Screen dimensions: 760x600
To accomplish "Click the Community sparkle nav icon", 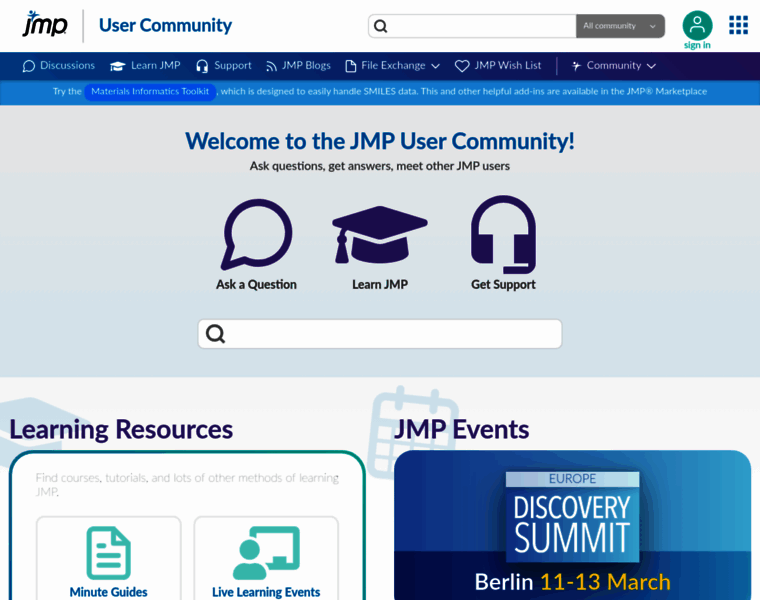I will coord(576,66).
